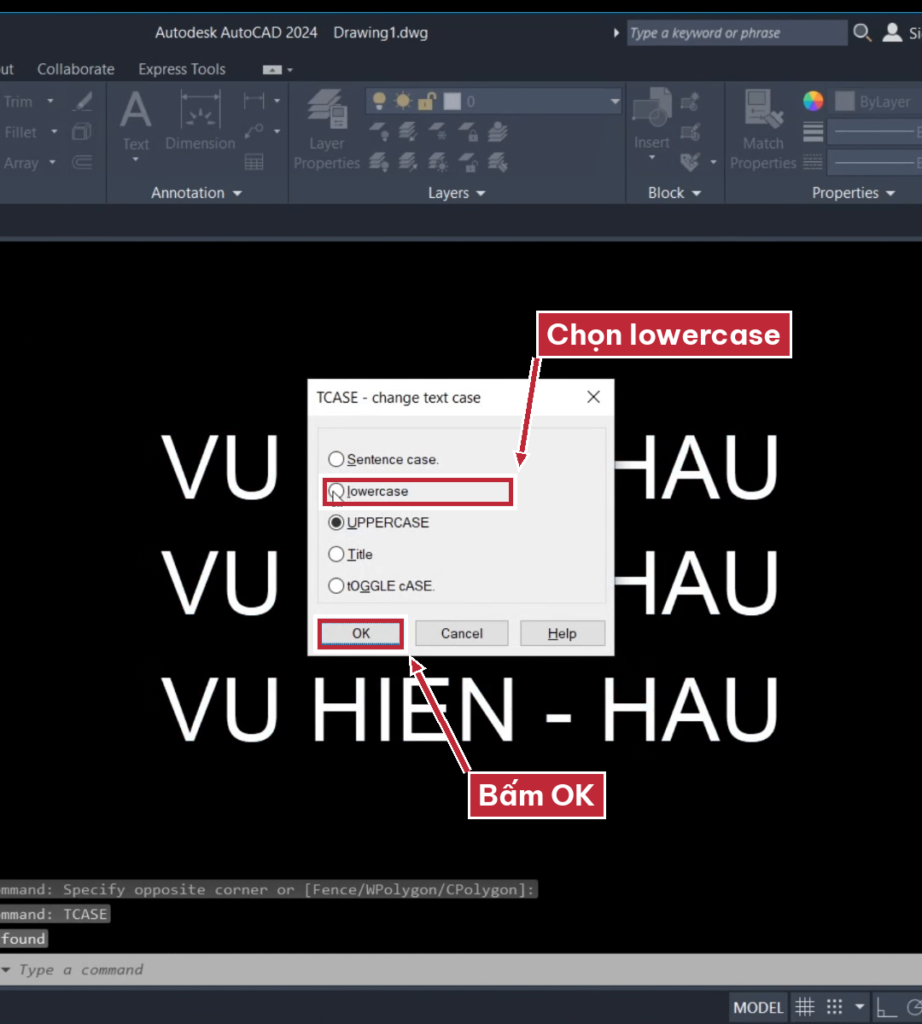Click the Layer Unlock icon
Viewport: 922px width, 1024px height.
point(468,162)
